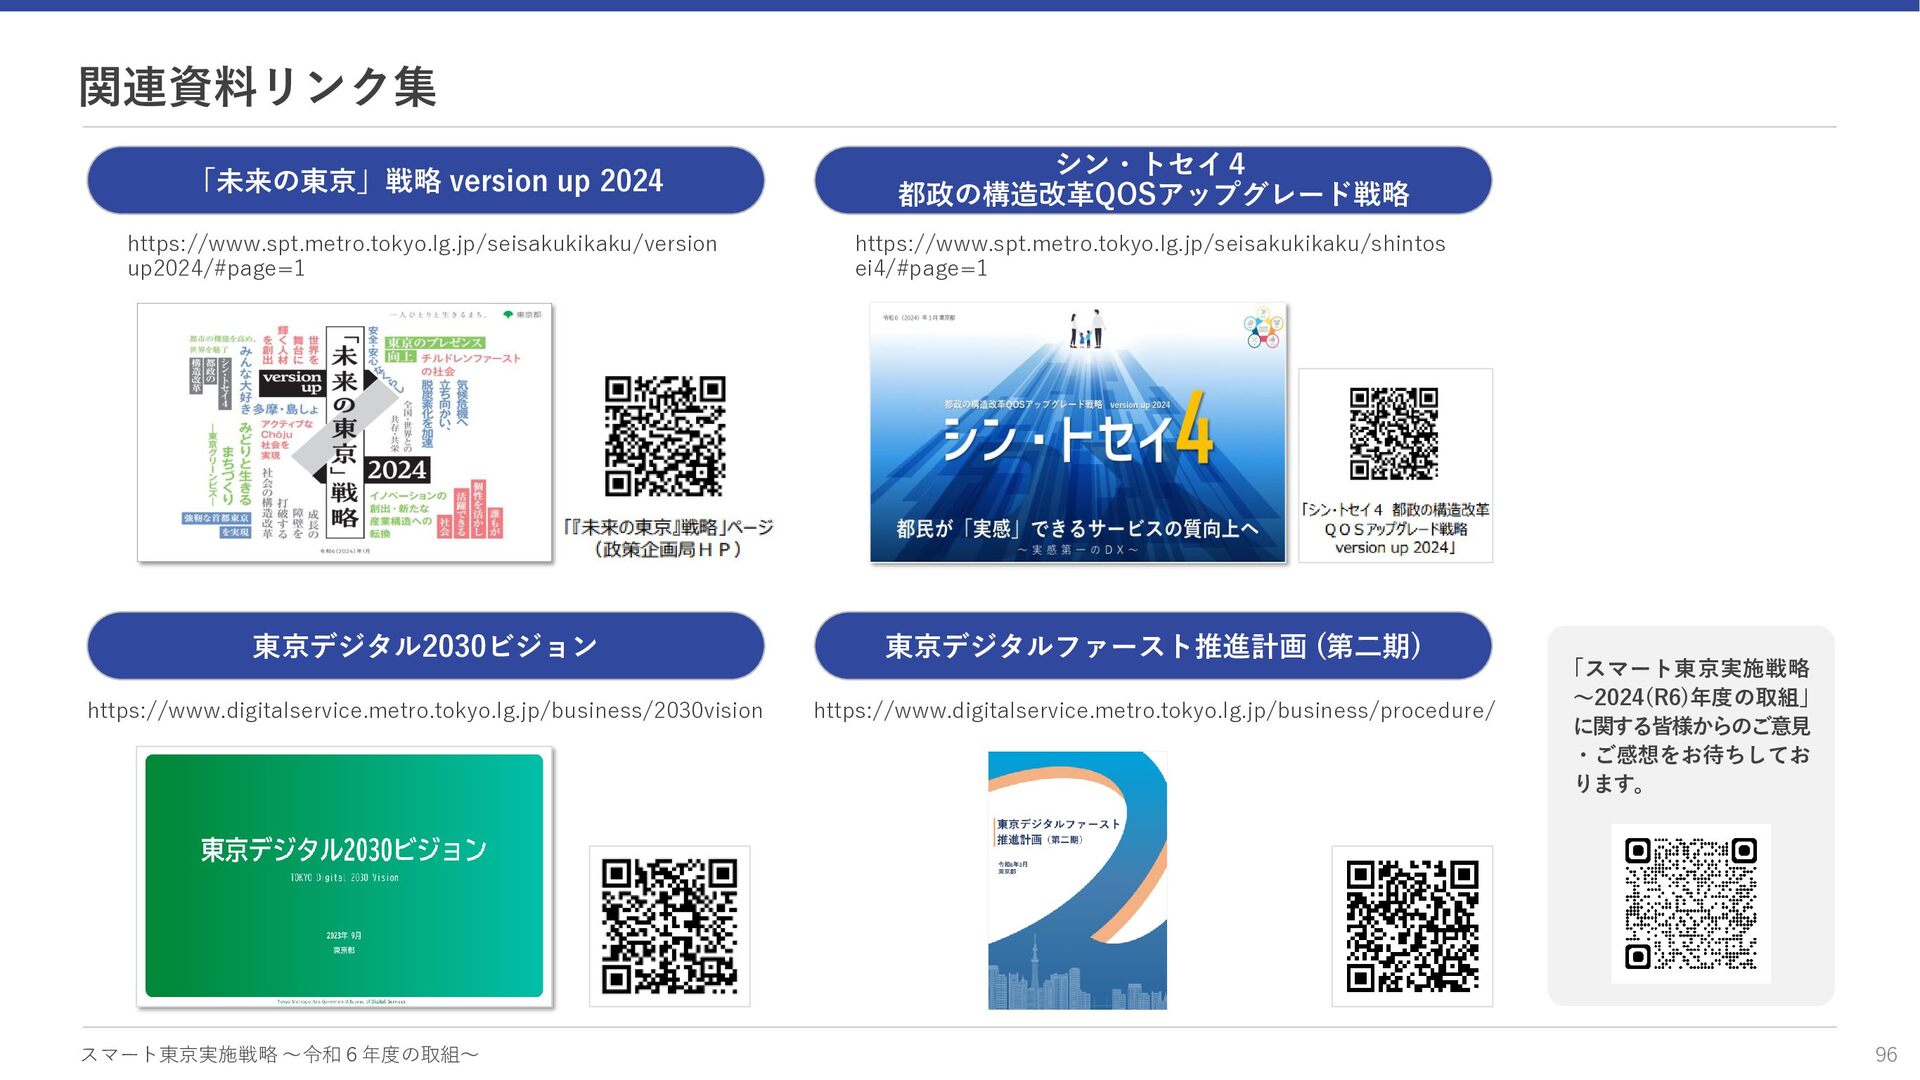The width and height of the screenshot is (1920, 1080).
Task: Click QR code for 東京デジタル2030ビジョン
Action: pos(669,926)
